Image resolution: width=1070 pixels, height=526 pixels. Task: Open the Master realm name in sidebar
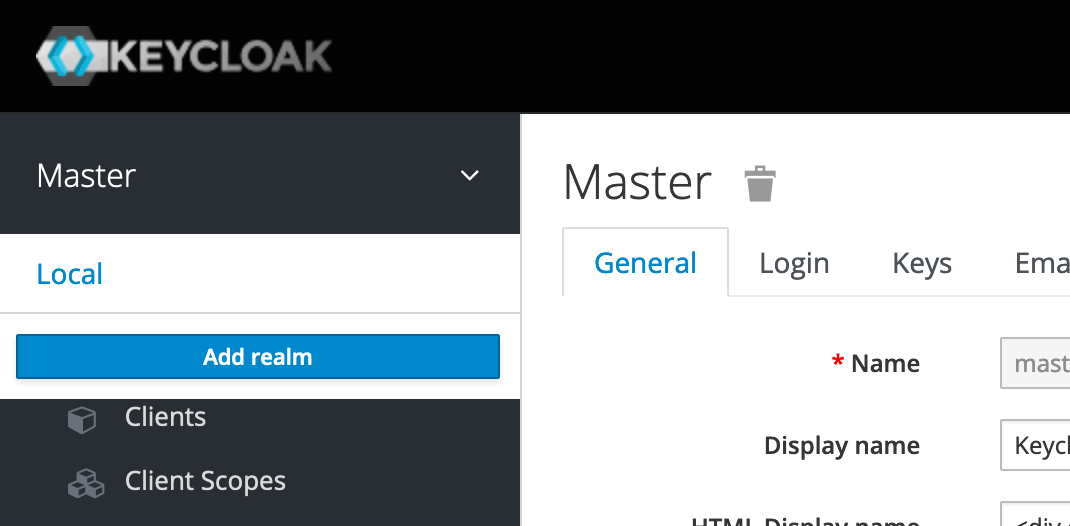click(x=86, y=176)
